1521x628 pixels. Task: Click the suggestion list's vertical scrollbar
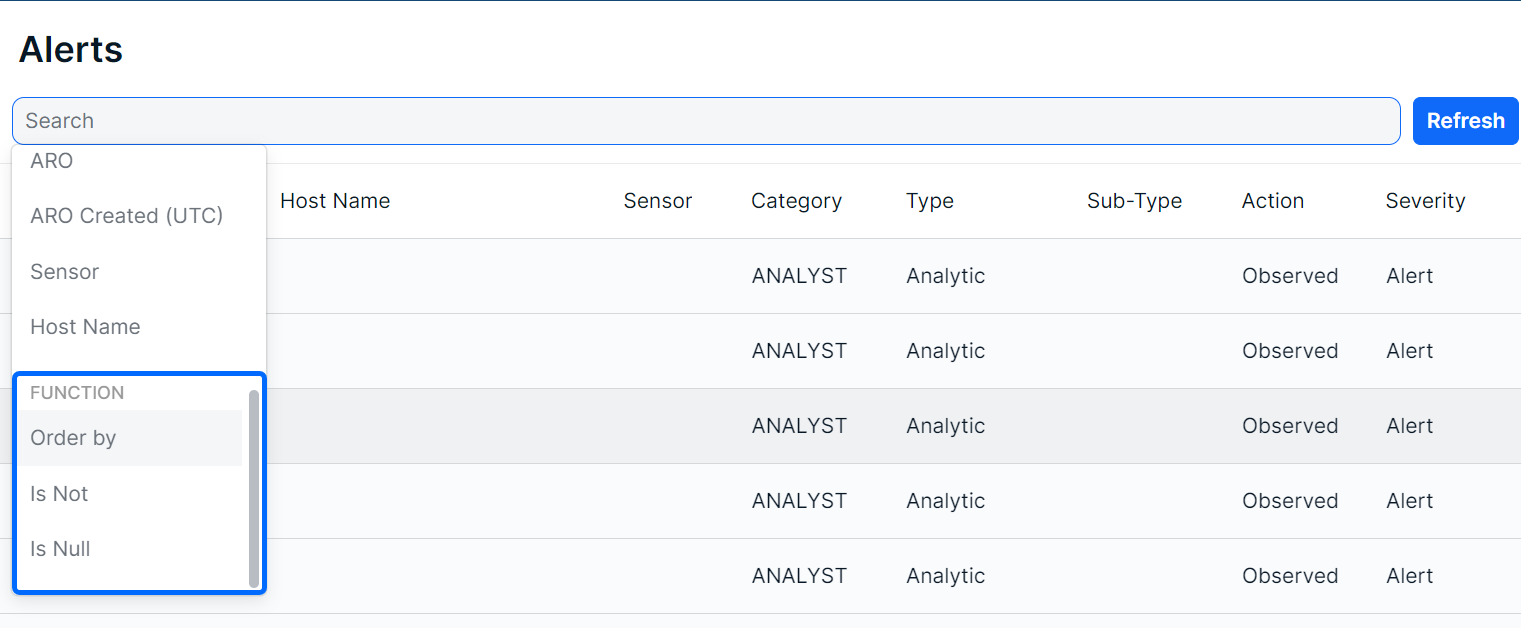click(254, 488)
